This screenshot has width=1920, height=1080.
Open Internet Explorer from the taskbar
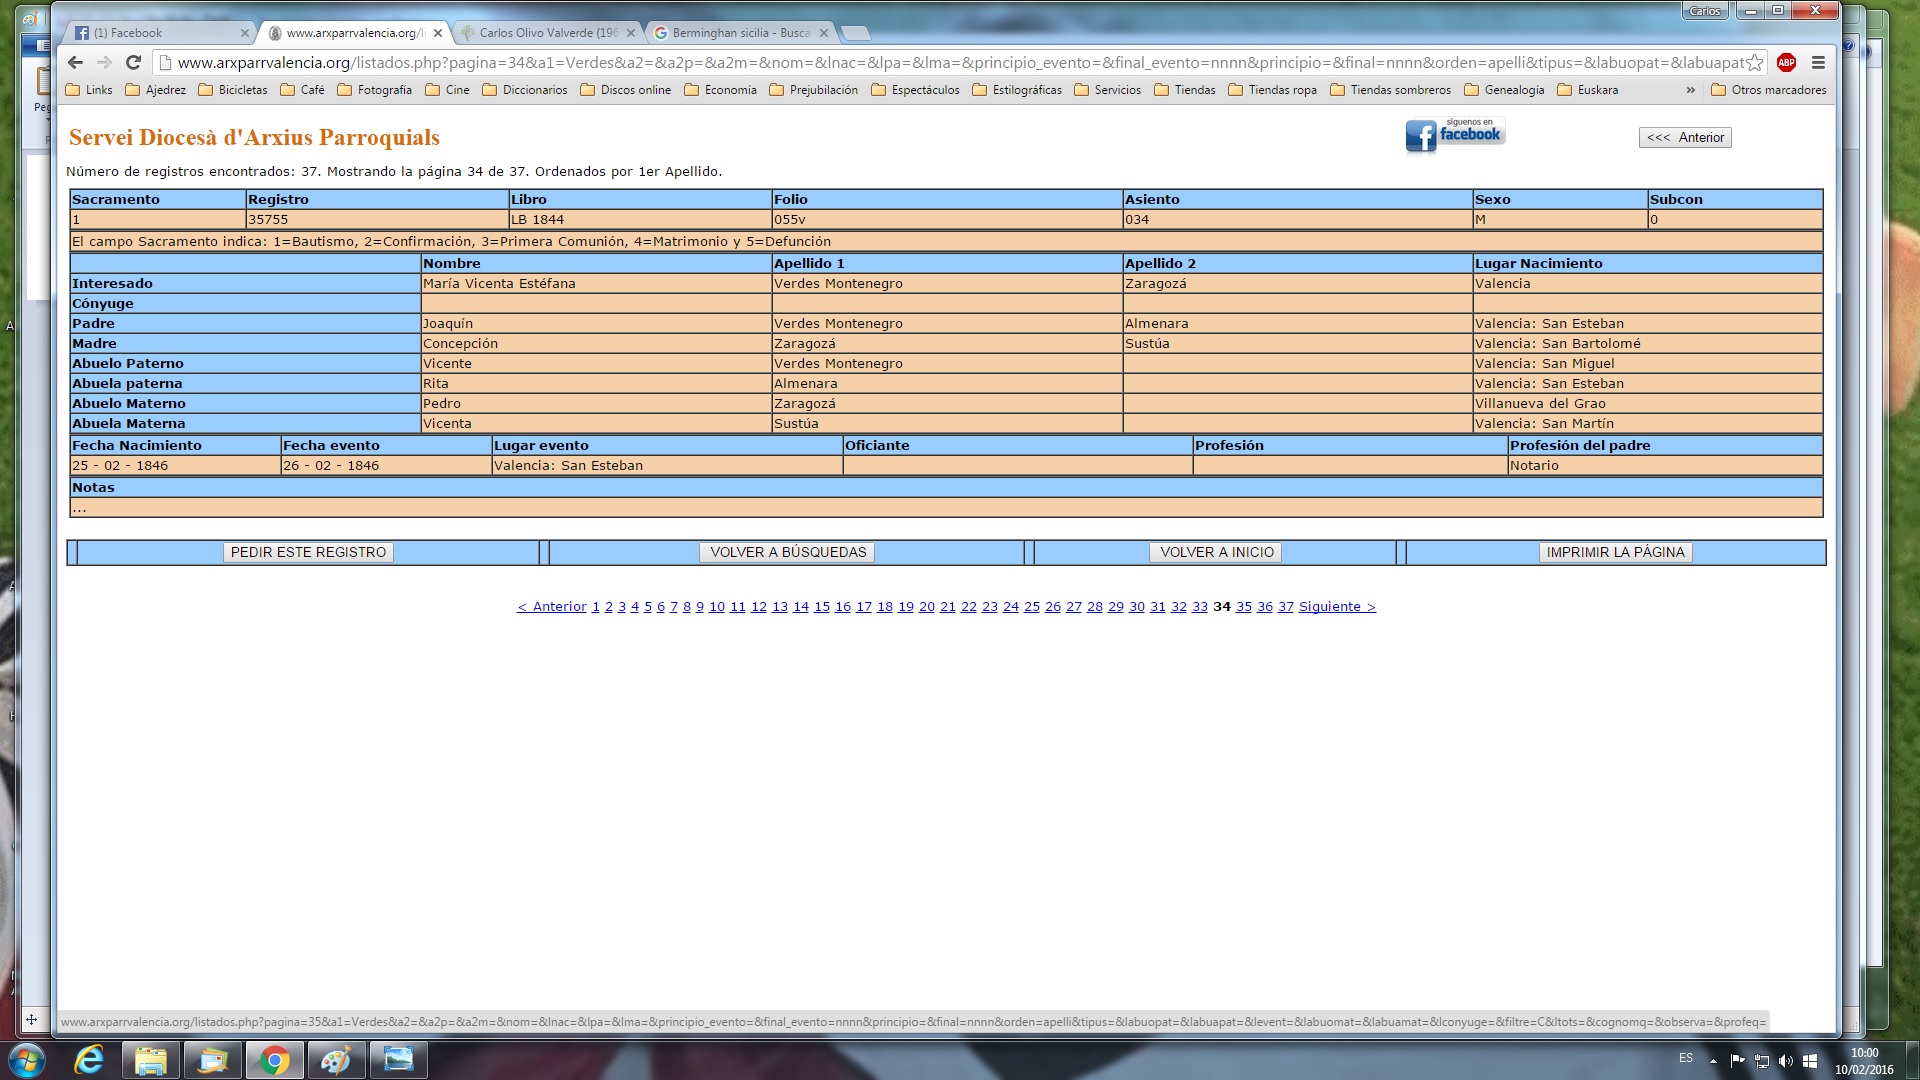point(89,1059)
